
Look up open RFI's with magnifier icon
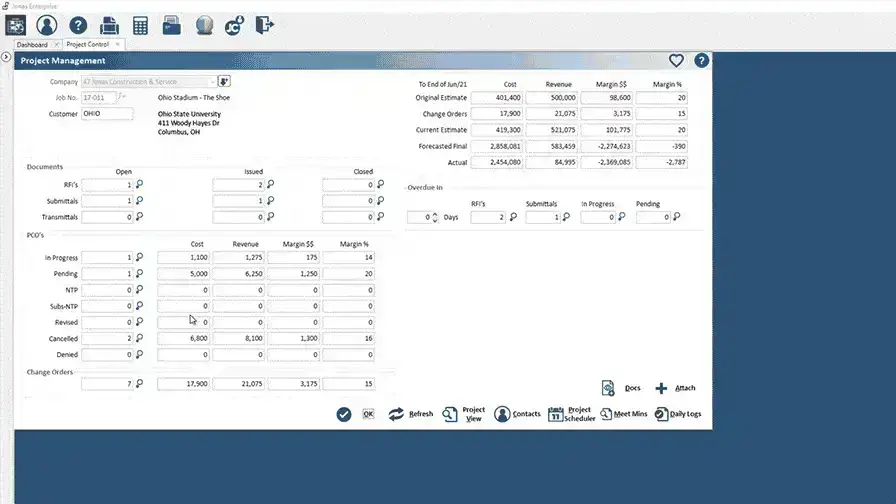tap(140, 185)
